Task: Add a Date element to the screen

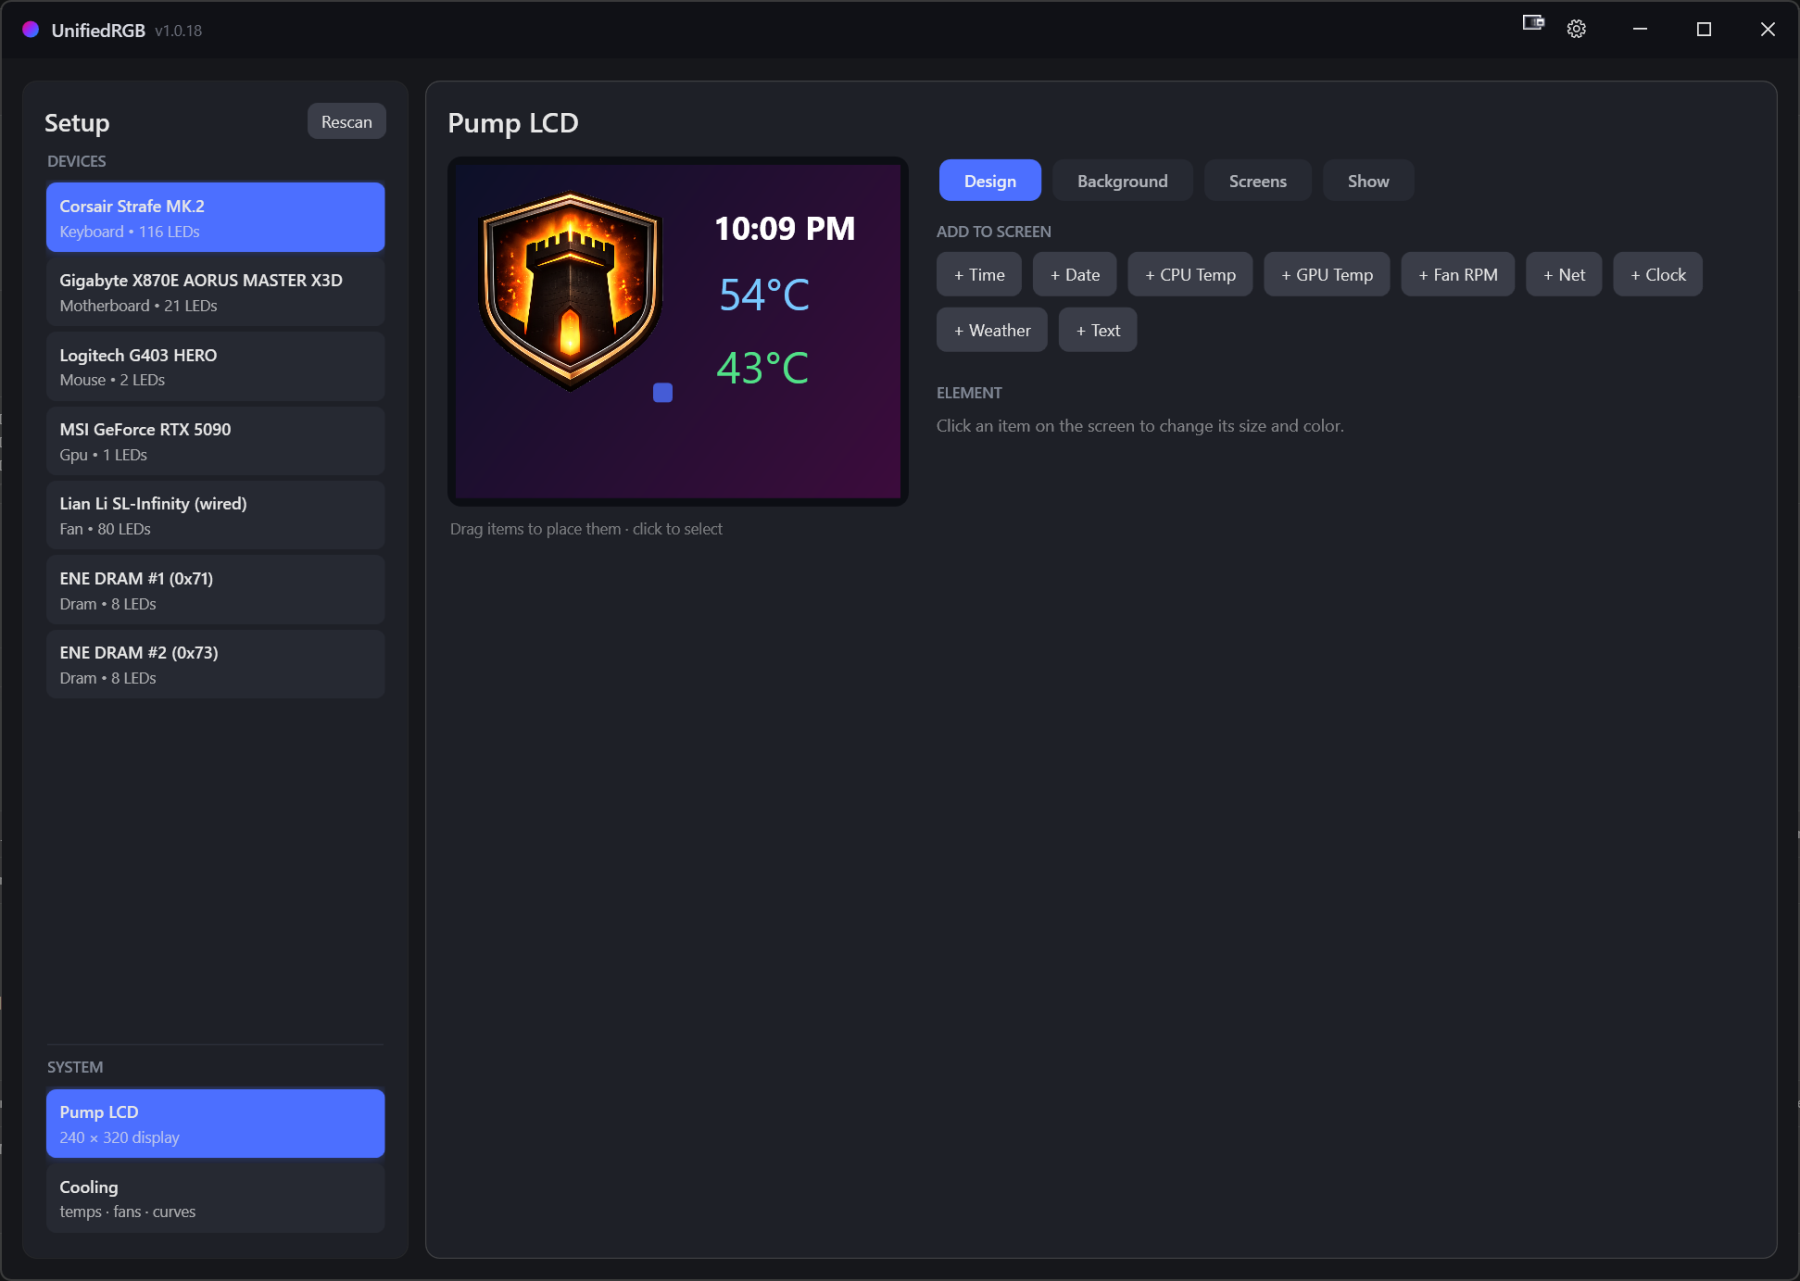Action: point(1075,275)
